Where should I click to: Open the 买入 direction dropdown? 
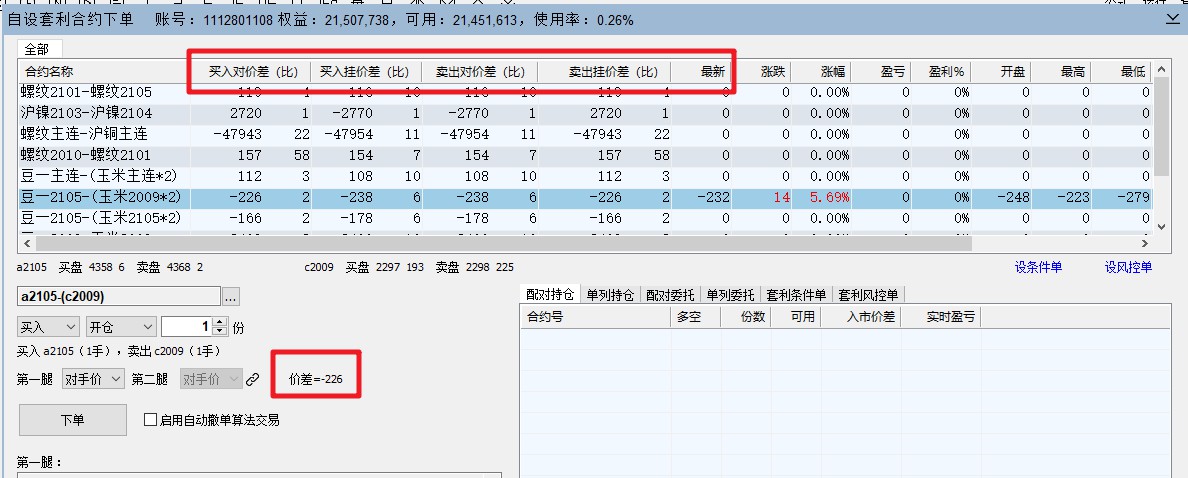(x=48, y=327)
